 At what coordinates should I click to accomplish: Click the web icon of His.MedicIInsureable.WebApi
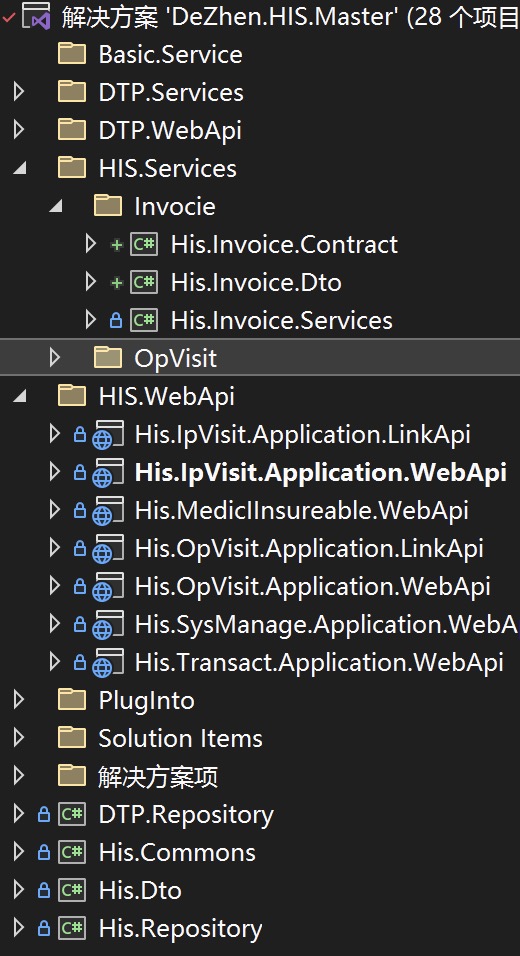click(x=107, y=511)
